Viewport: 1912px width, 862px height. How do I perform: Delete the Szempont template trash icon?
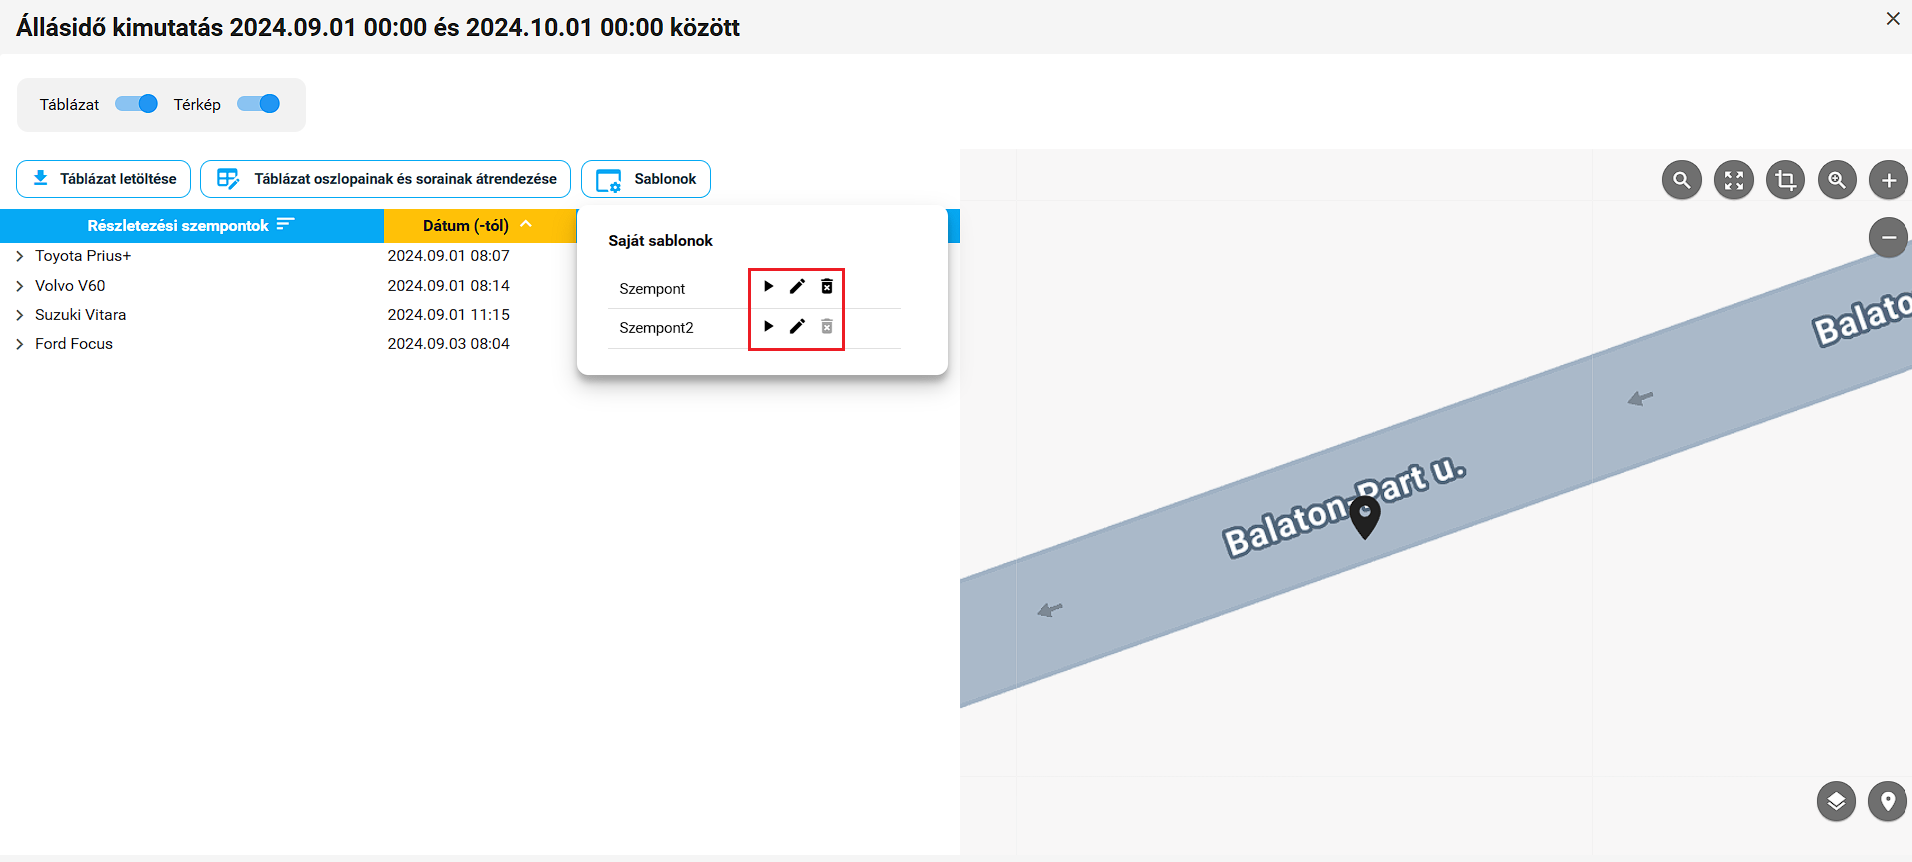(x=827, y=287)
